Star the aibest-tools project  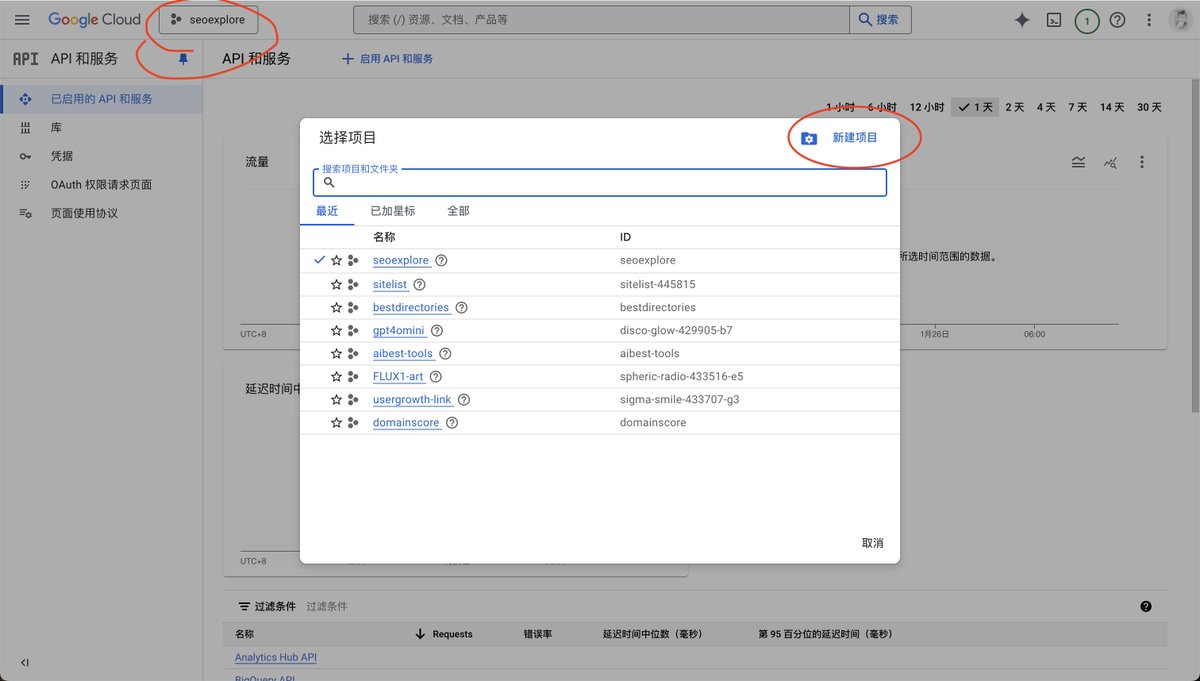(336, 353)
